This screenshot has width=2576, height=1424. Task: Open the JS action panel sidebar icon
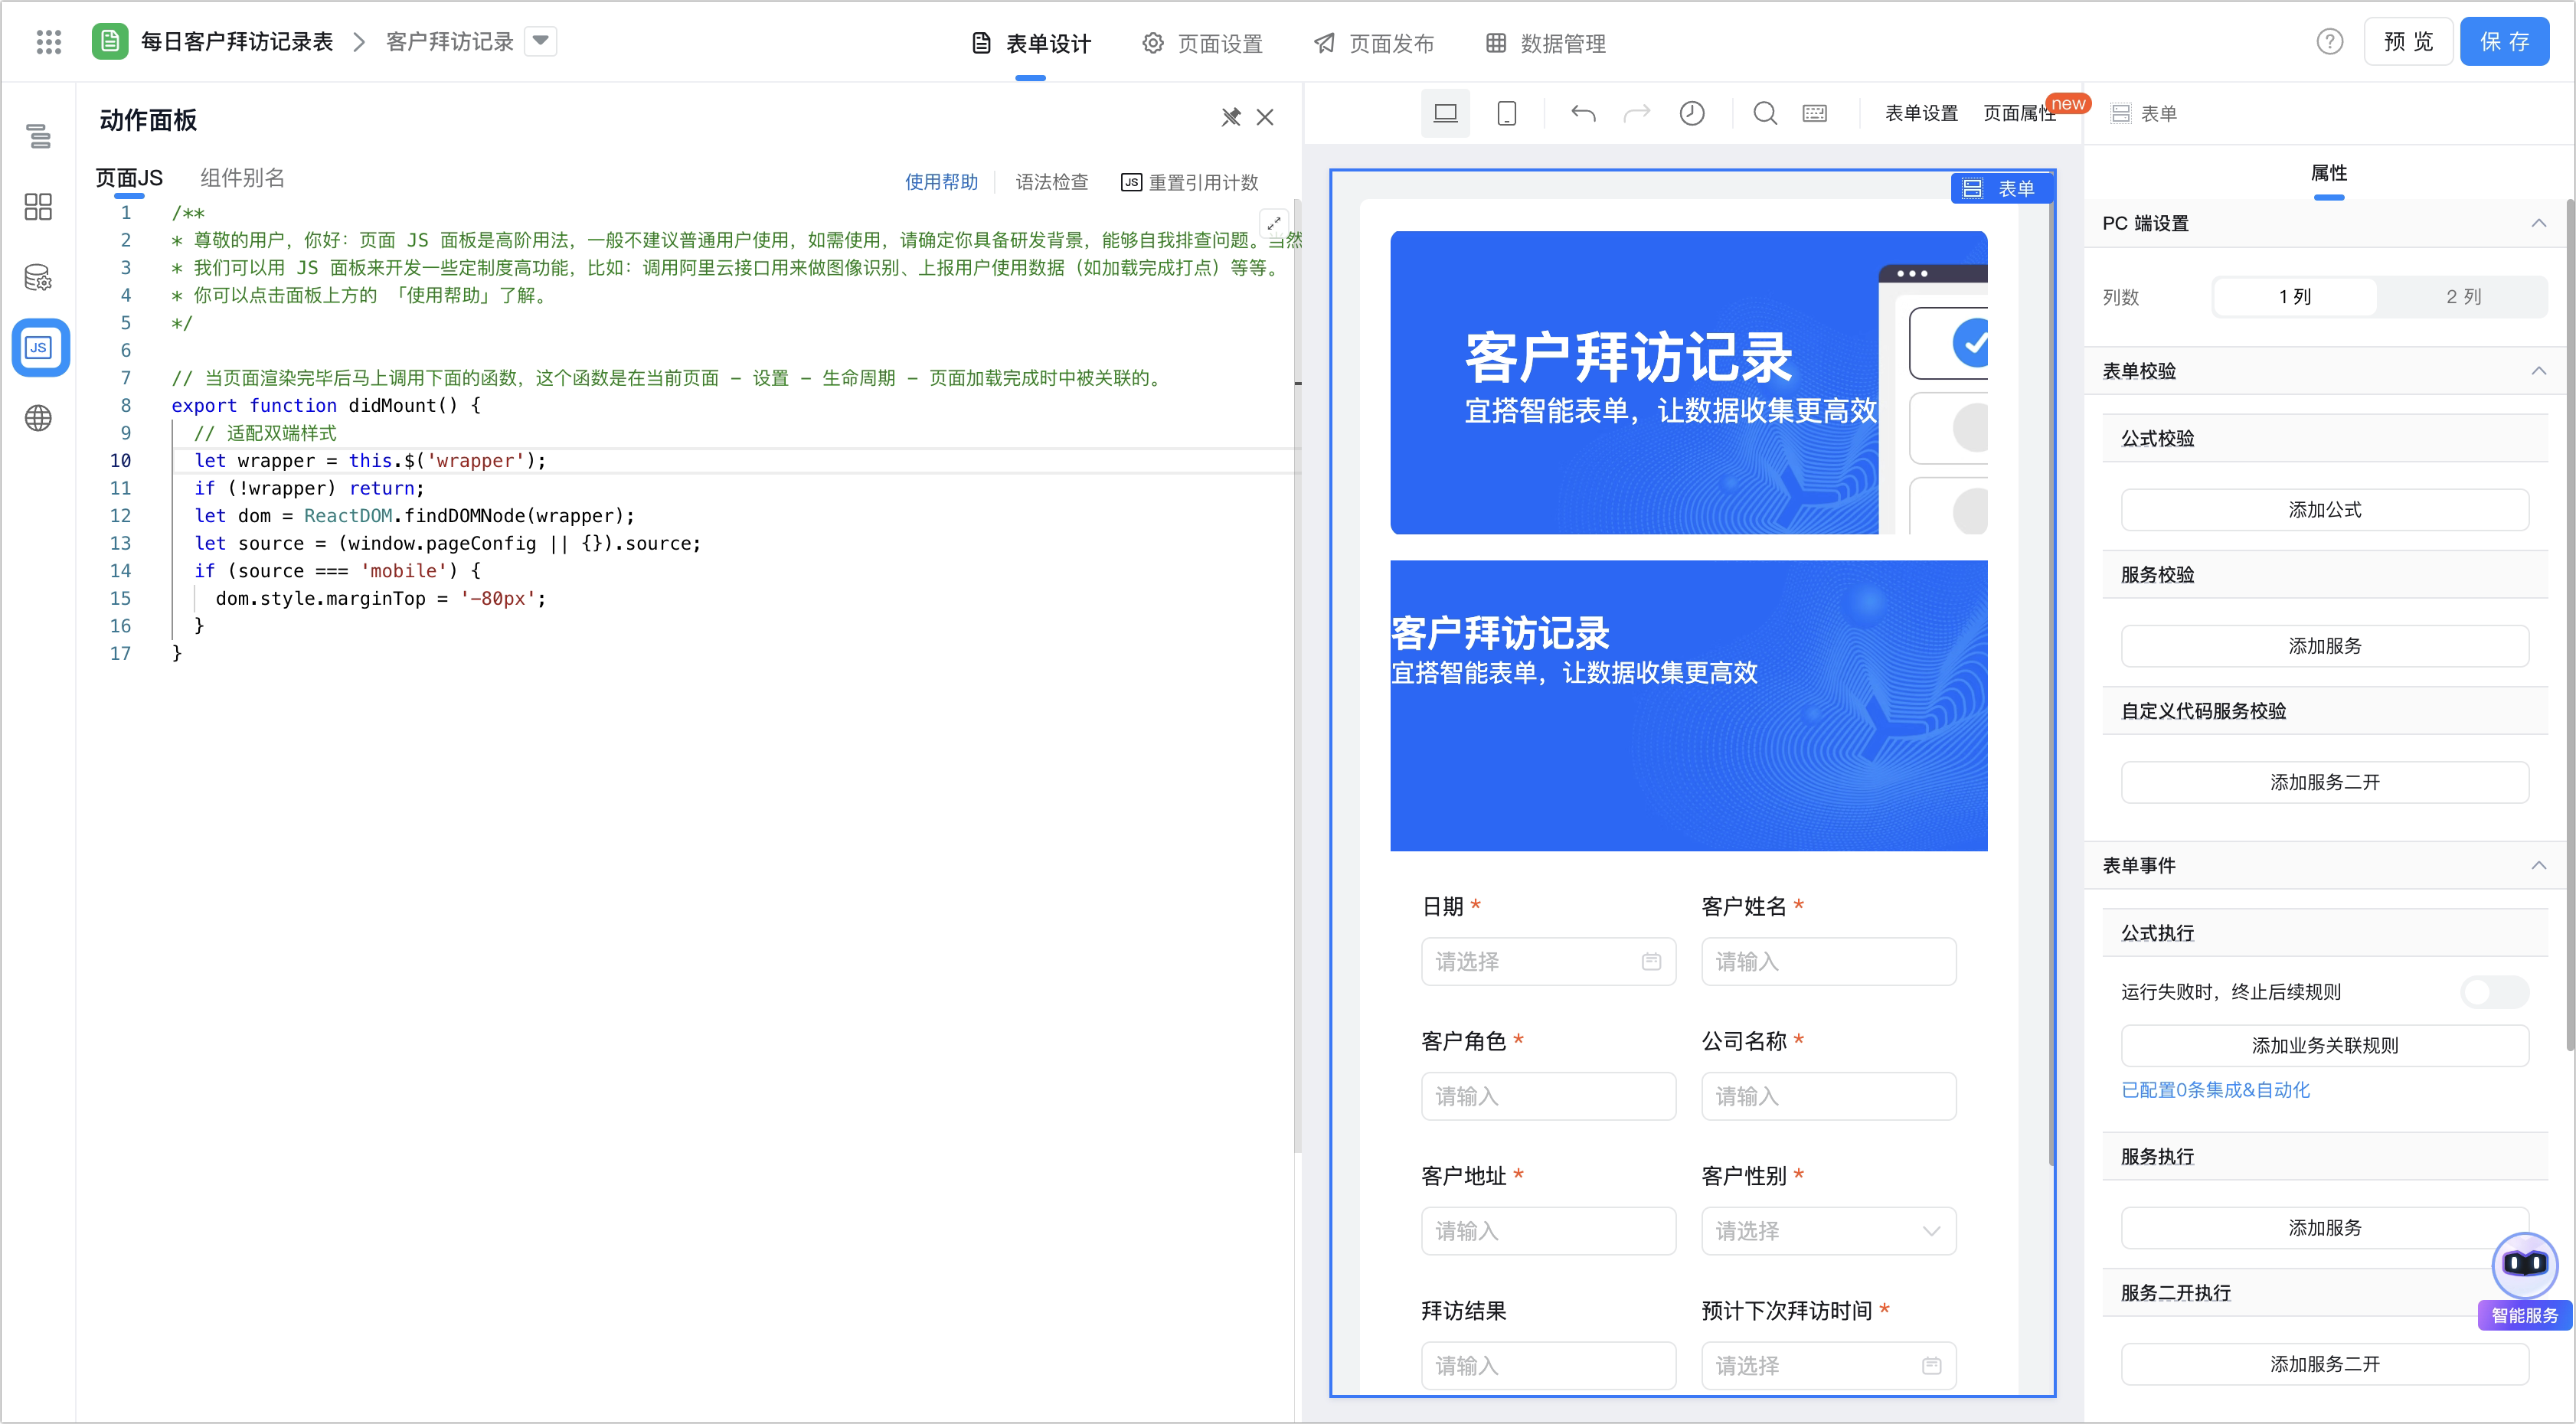(39, 347)
